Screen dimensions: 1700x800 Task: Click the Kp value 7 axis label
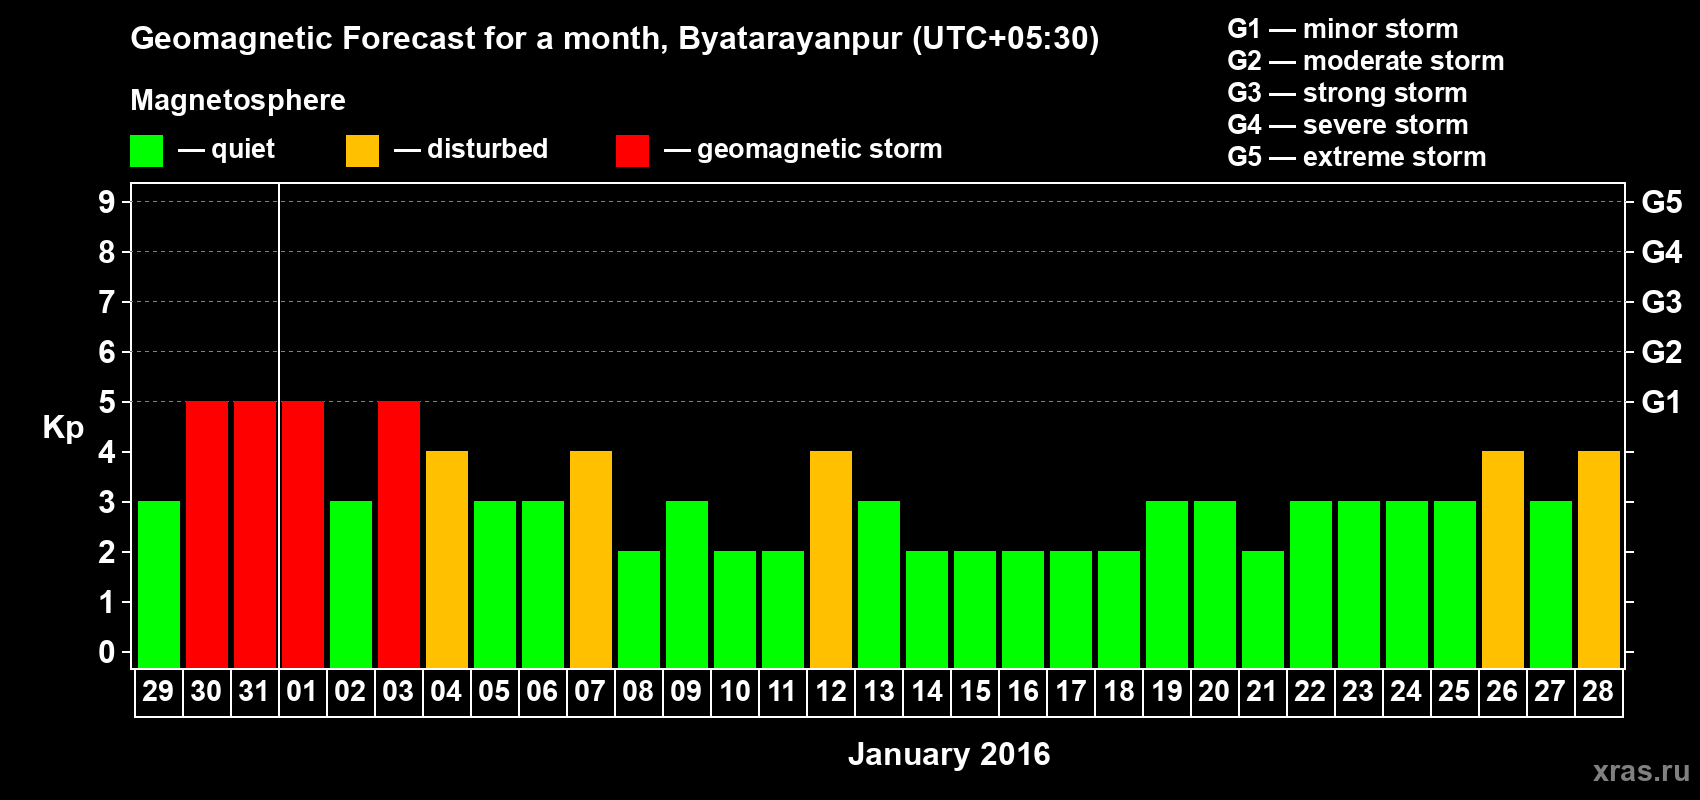107,302
